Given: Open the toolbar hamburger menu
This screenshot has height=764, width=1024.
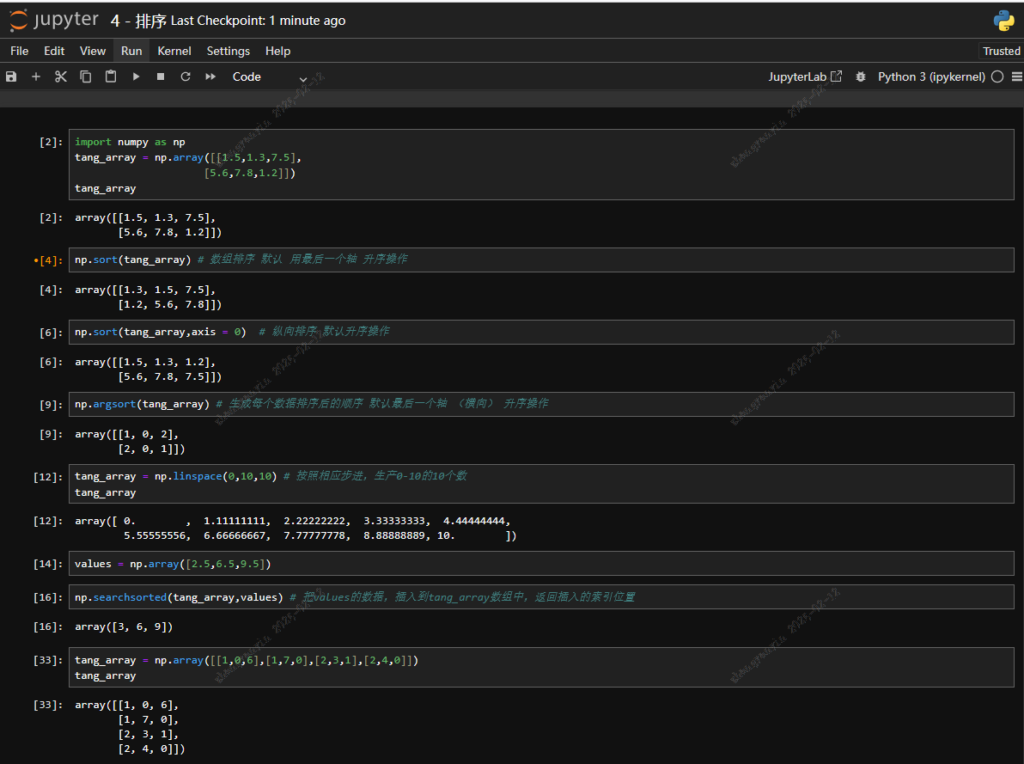Looking at the screenshot, I should pyautogui.click(x=1017, y=76).
